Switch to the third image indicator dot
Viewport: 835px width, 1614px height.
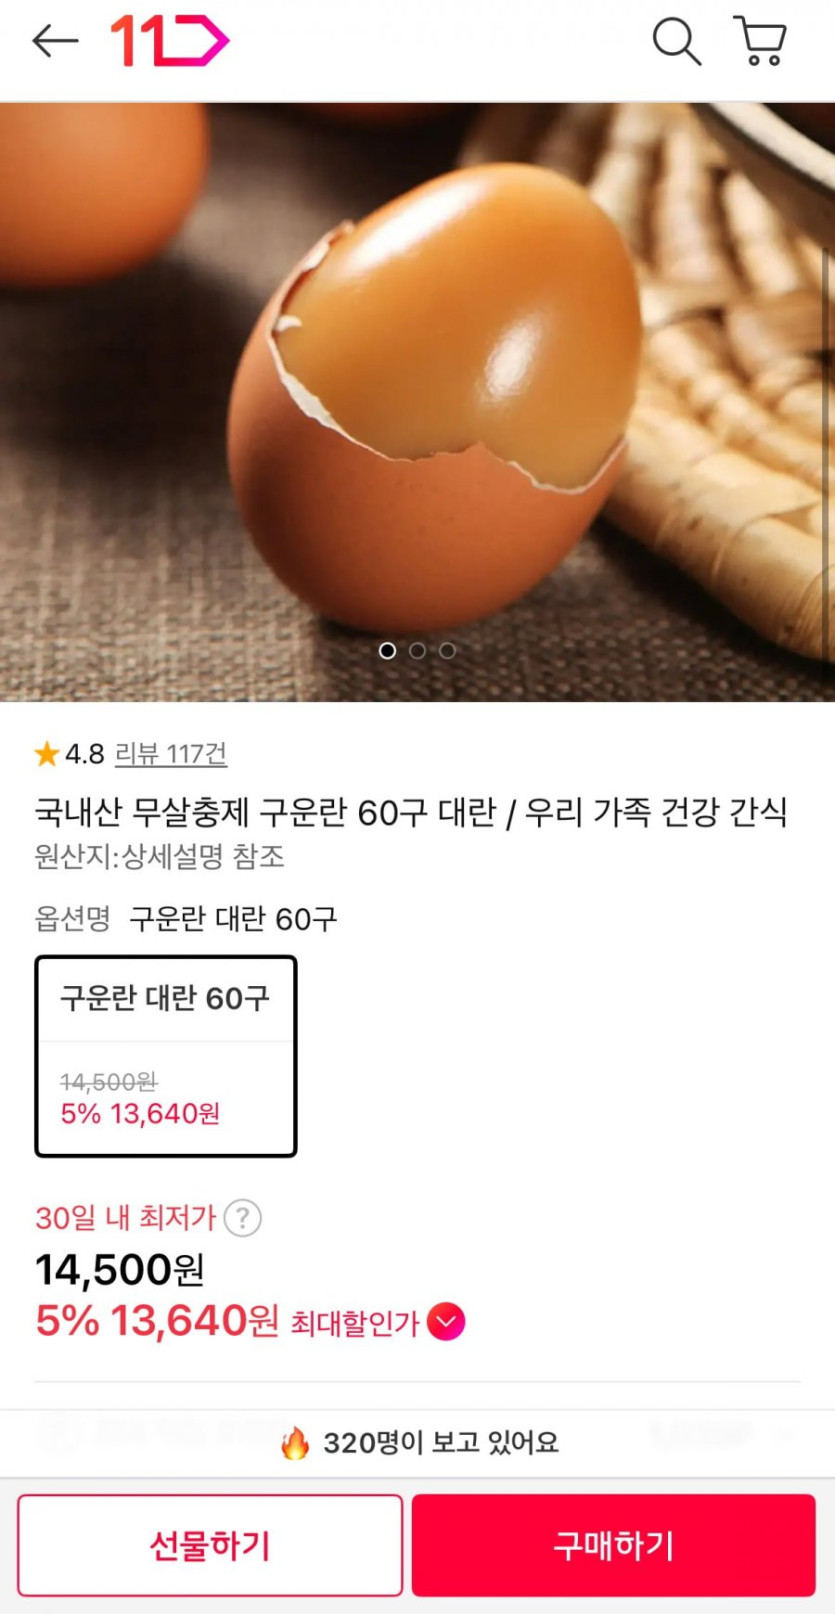(447, 651)
